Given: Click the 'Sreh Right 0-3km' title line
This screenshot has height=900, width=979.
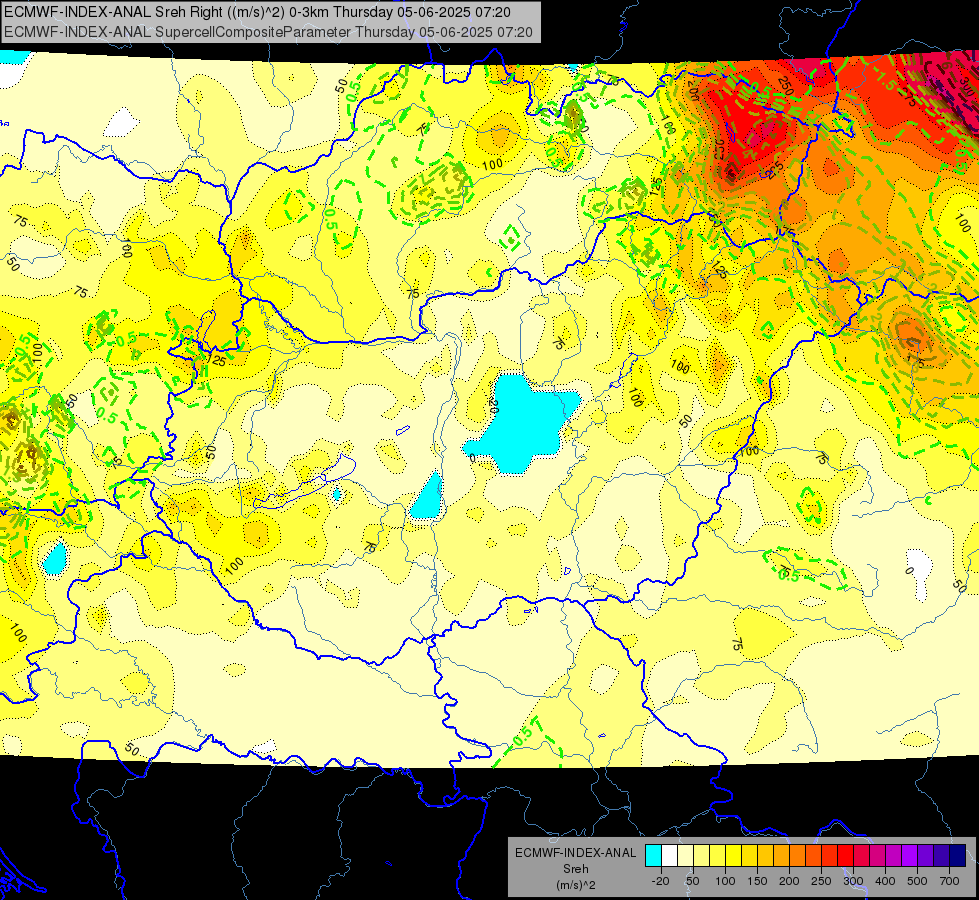Looking at the screenshot, I should point(257,12).
